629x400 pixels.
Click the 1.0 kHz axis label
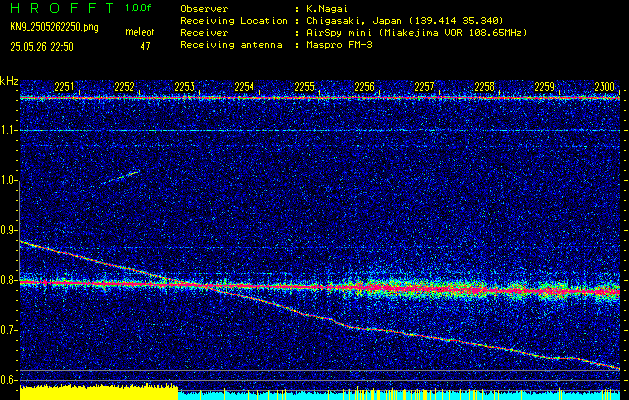coord(8,181)
